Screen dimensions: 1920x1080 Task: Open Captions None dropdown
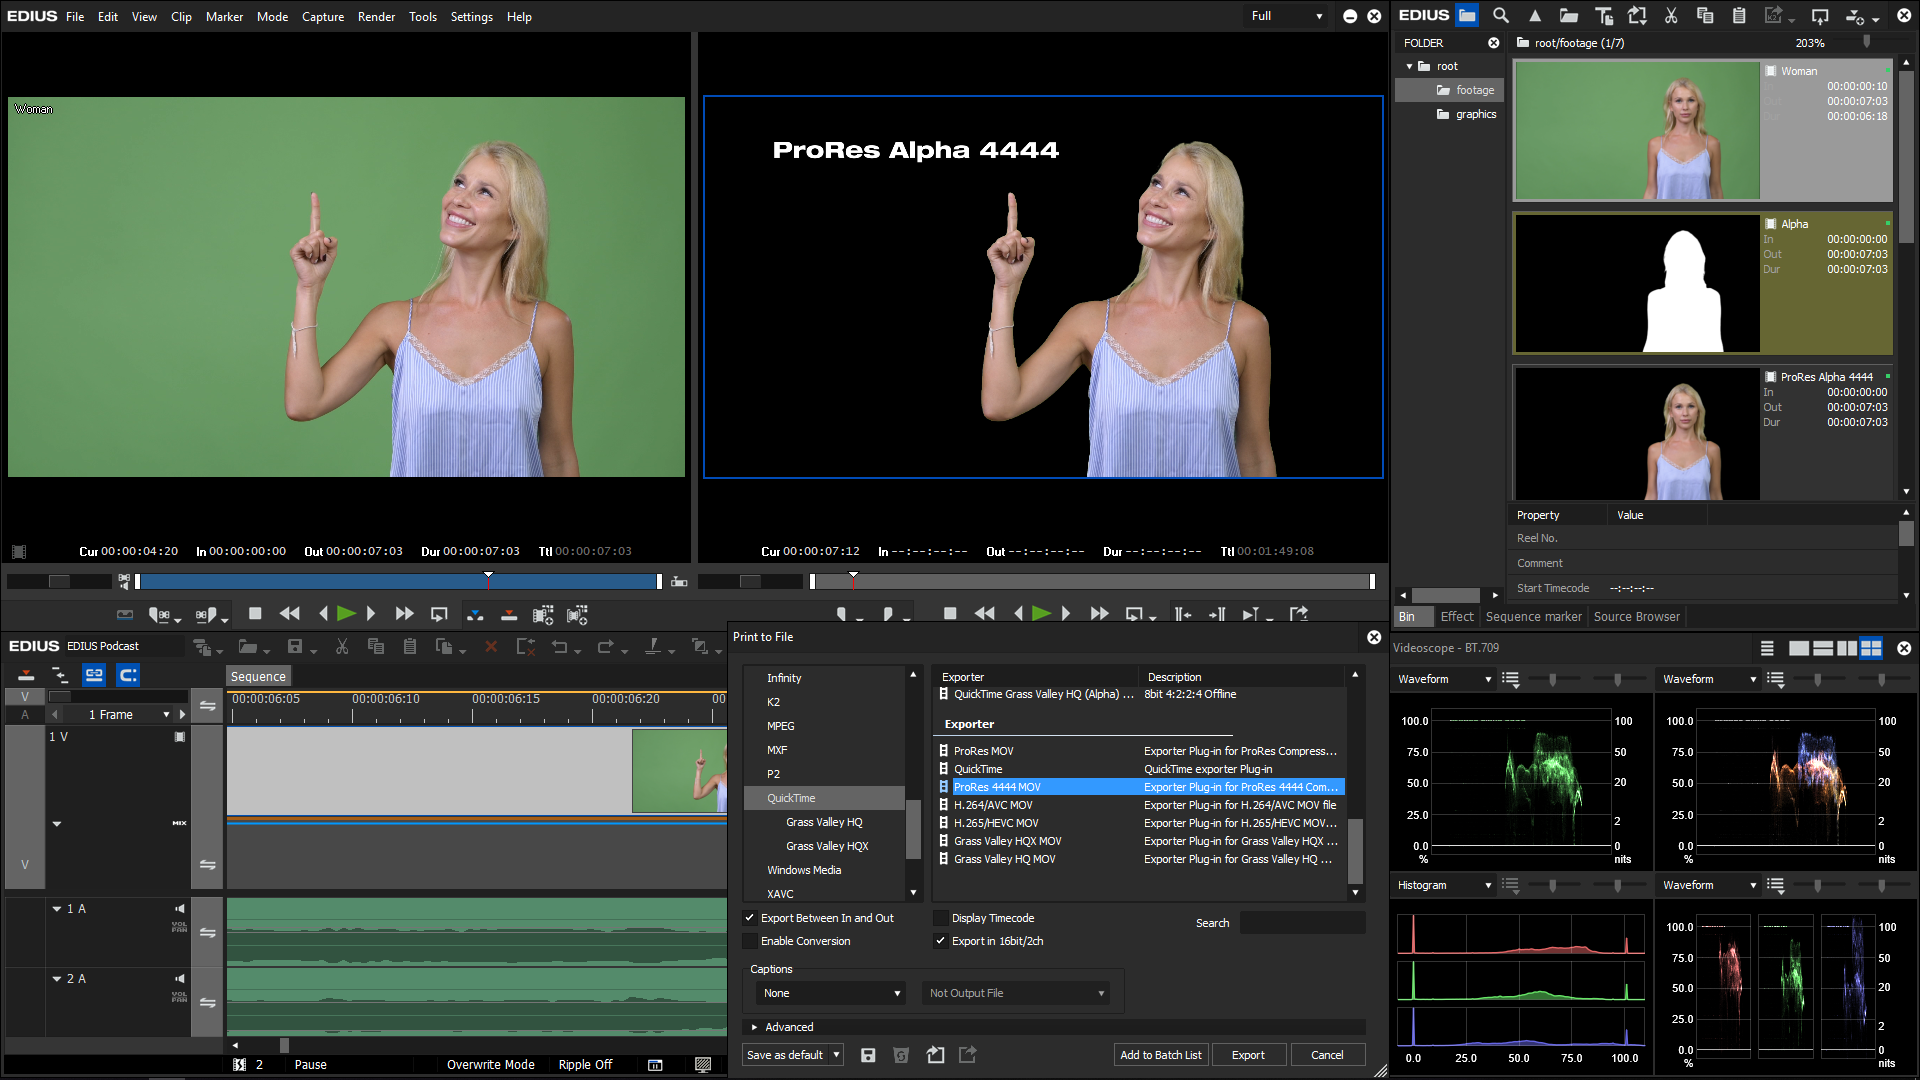[x=831, y=993]
